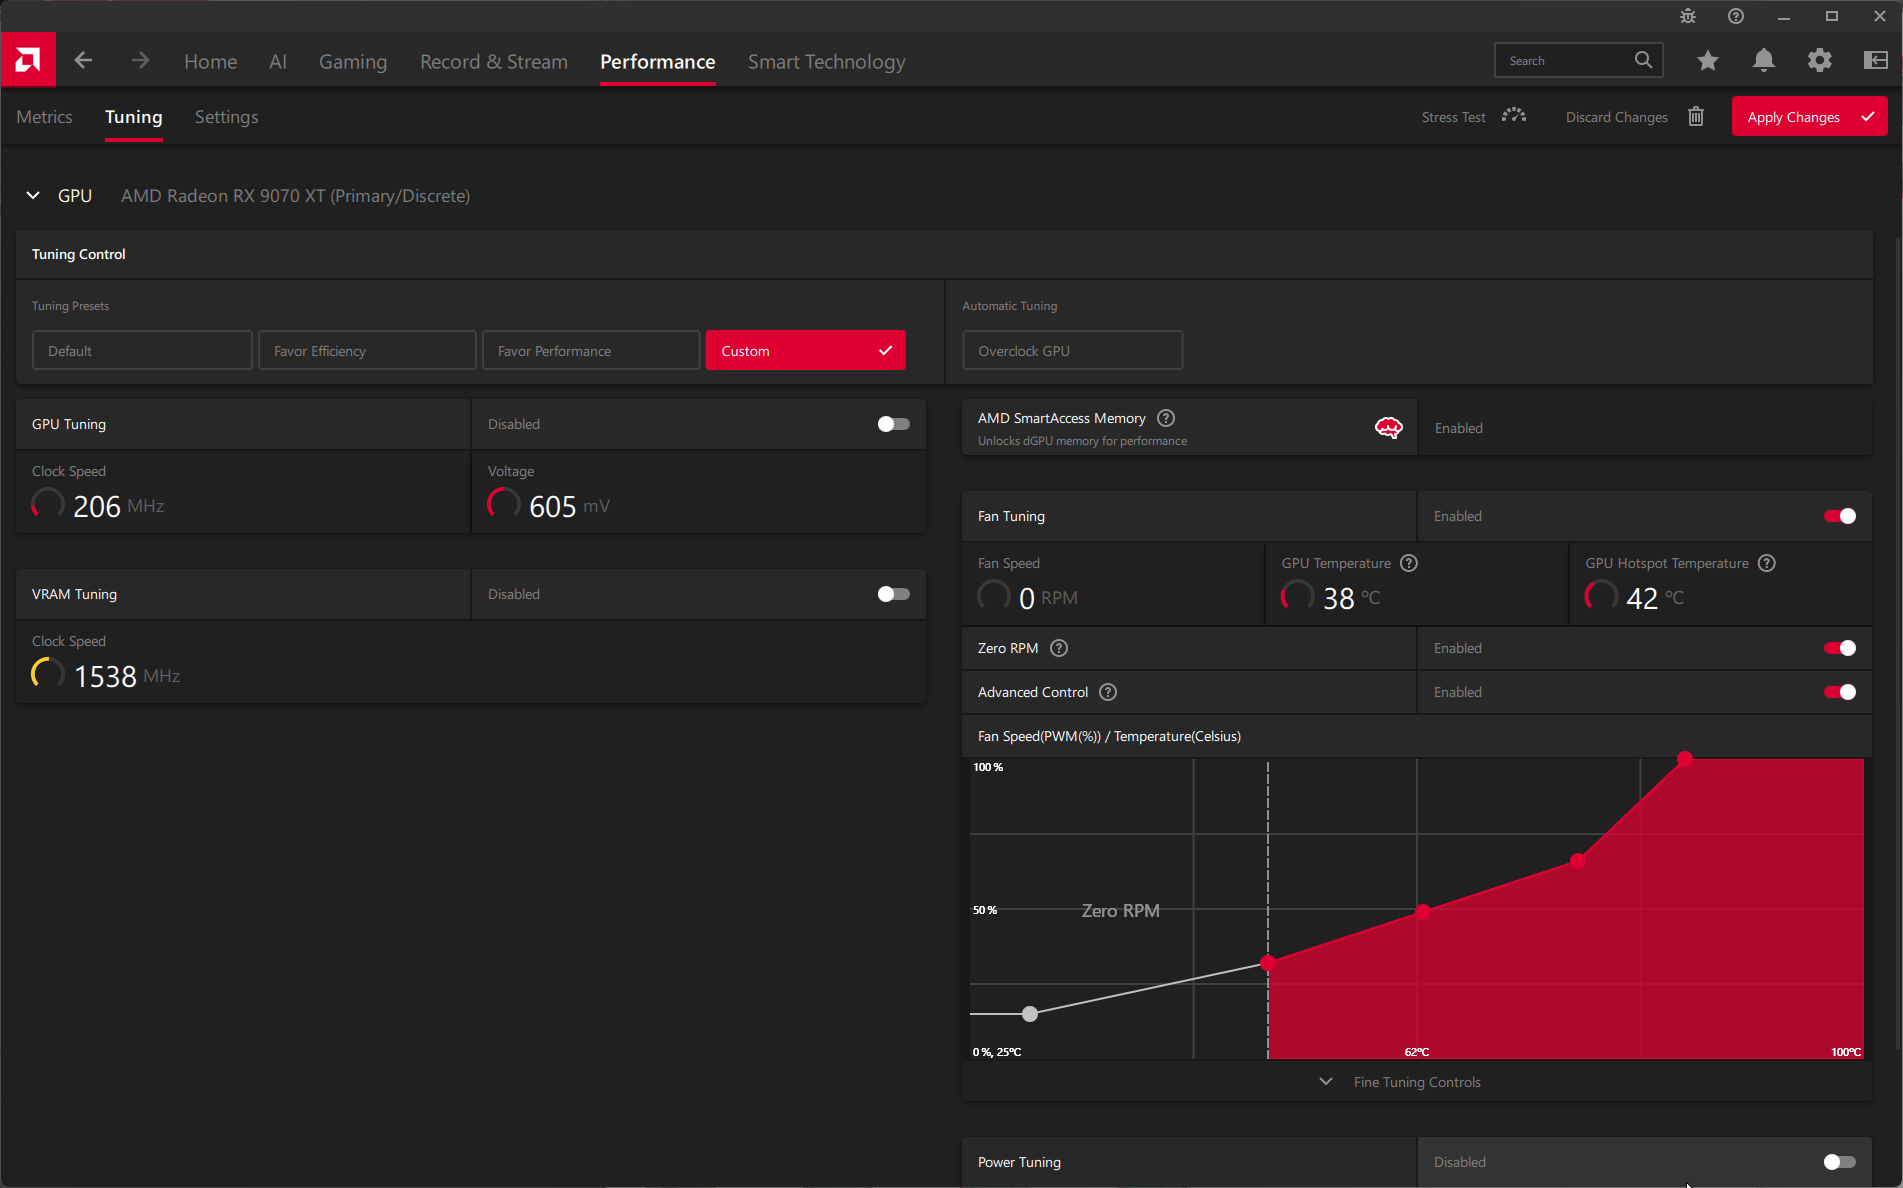Click the search magnifier icon
This screenshot has width=1903, height=1188.
pos(1643,60)
